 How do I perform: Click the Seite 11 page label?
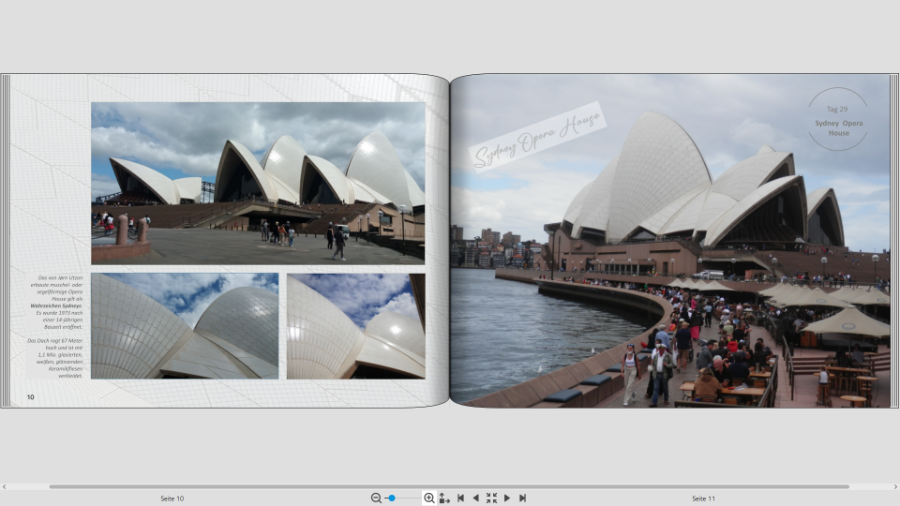click(703, 498)
